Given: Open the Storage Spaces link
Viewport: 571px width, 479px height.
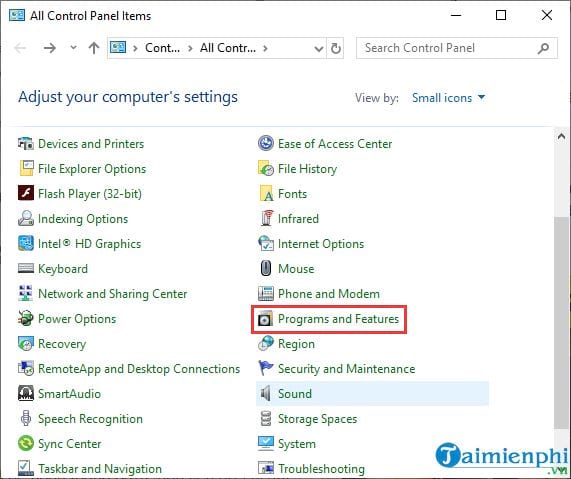Looking at the screenshot, I should point(317,419).
